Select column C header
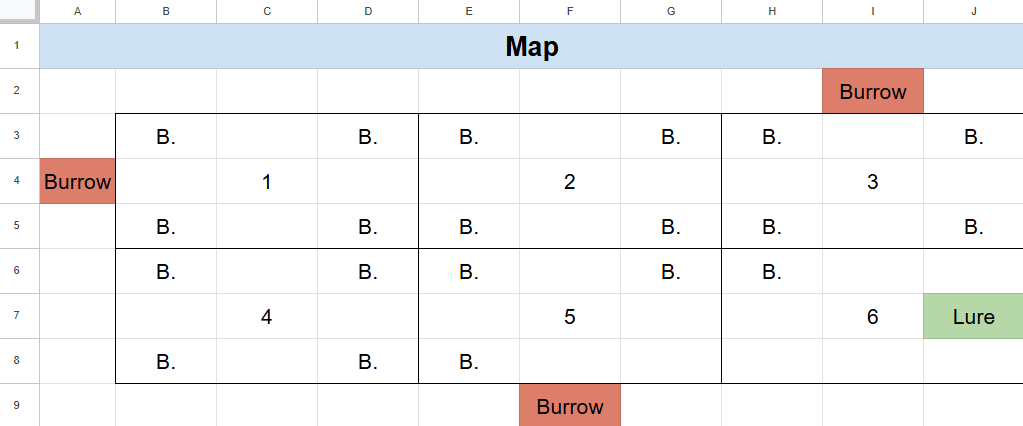The width and height of the screenshot is (1023, 426). (267, 12)
